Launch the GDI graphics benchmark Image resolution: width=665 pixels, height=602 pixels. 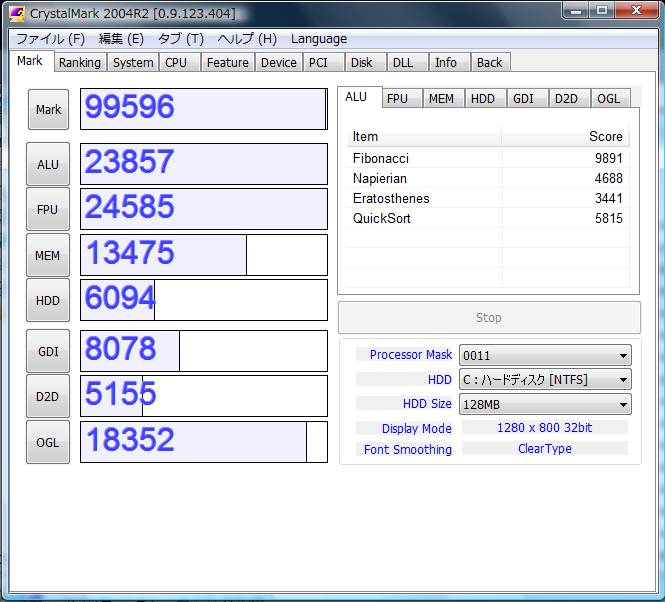[48, 351]
